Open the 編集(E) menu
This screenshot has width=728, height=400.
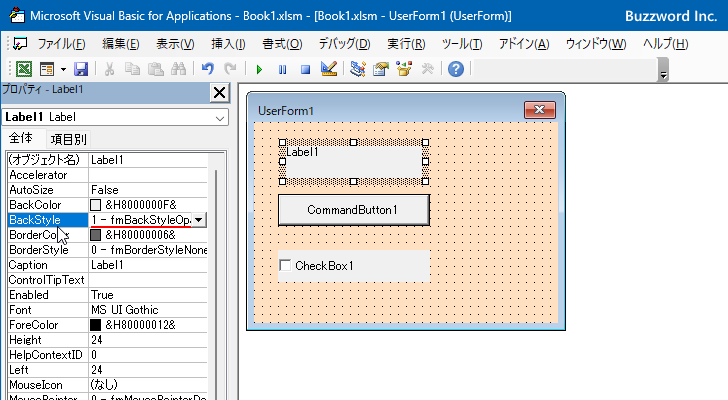tap(121, 44)
